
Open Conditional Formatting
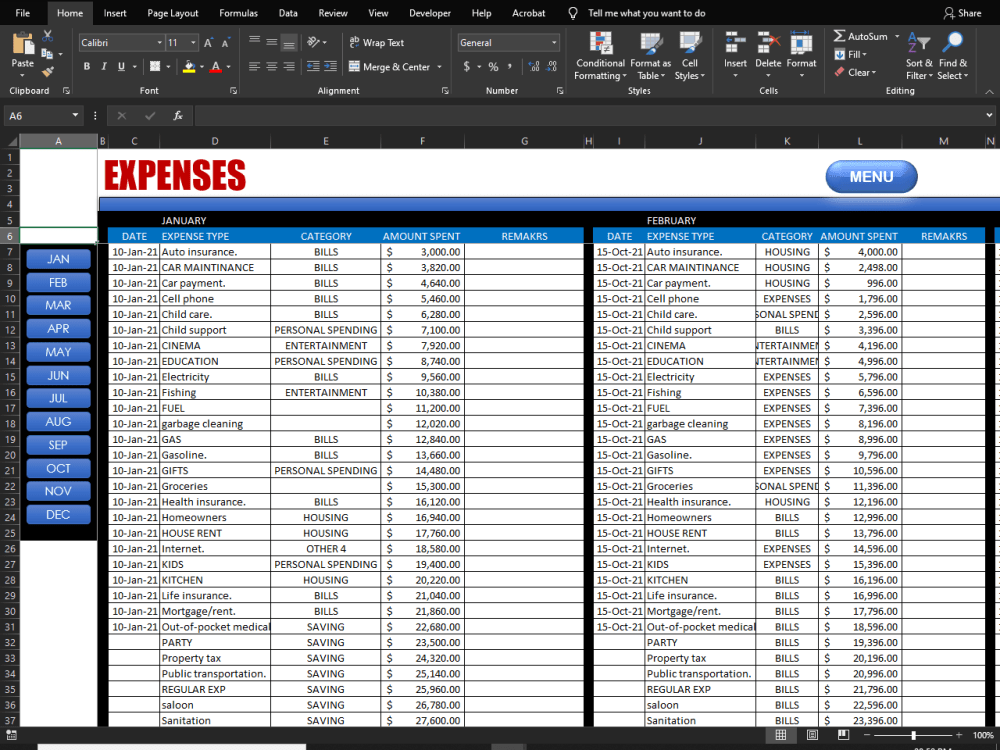(x=600, y=57)
